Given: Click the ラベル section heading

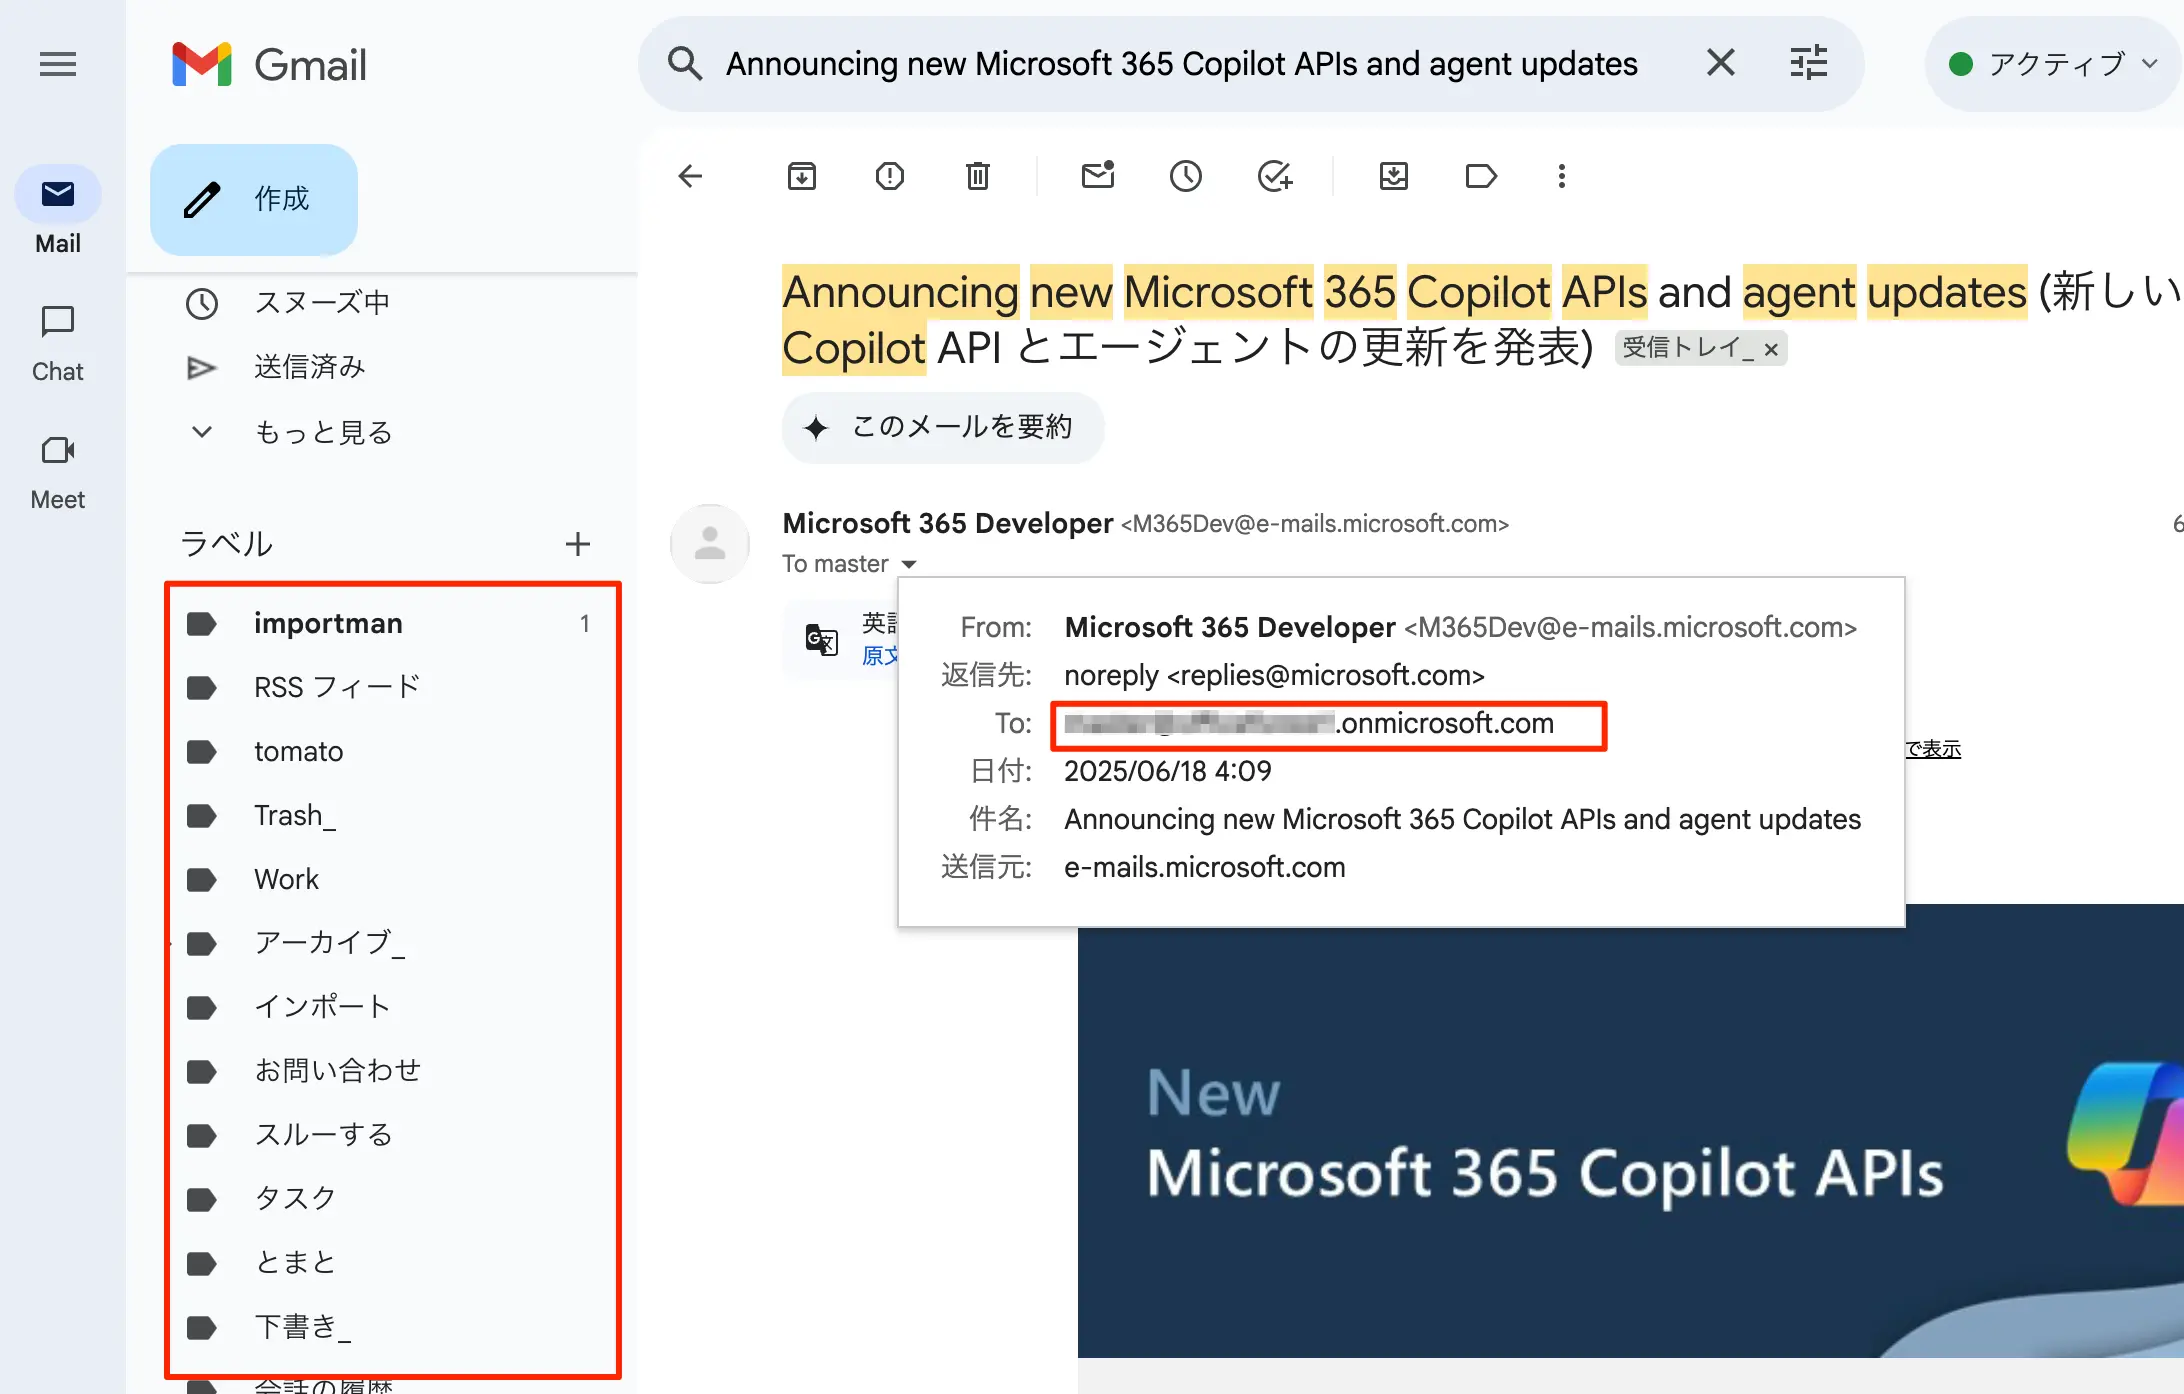Looking at the screenshot, I should click(226, 544).
